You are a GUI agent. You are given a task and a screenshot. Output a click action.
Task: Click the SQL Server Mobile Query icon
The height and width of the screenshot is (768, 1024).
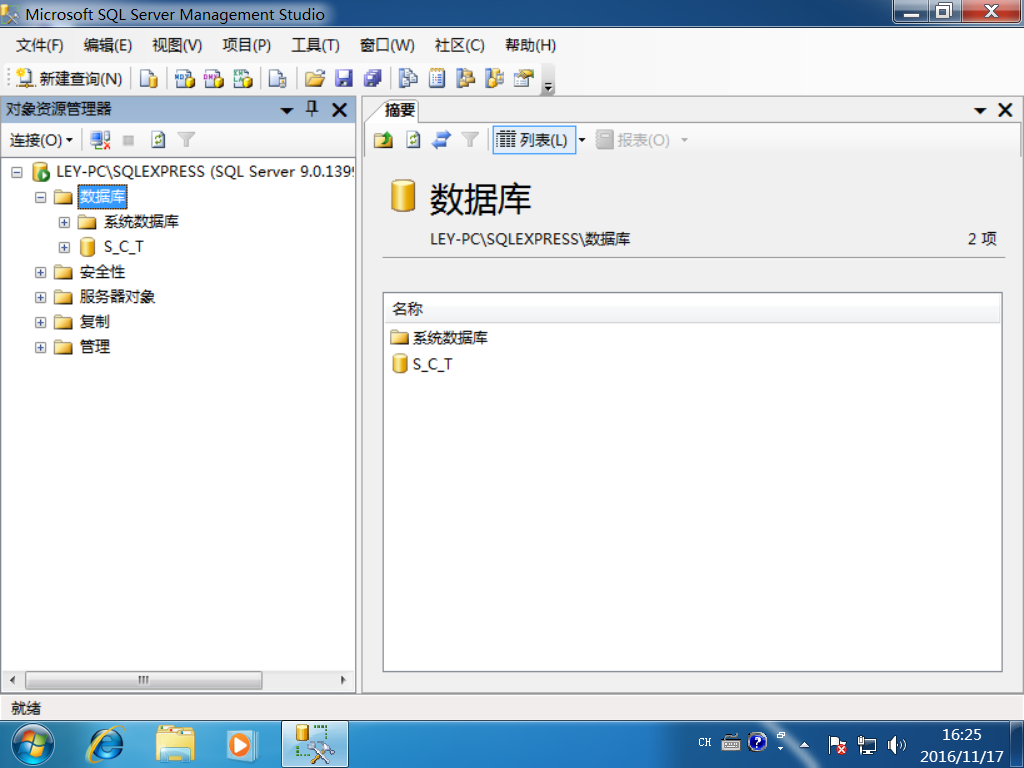(278, 78)
